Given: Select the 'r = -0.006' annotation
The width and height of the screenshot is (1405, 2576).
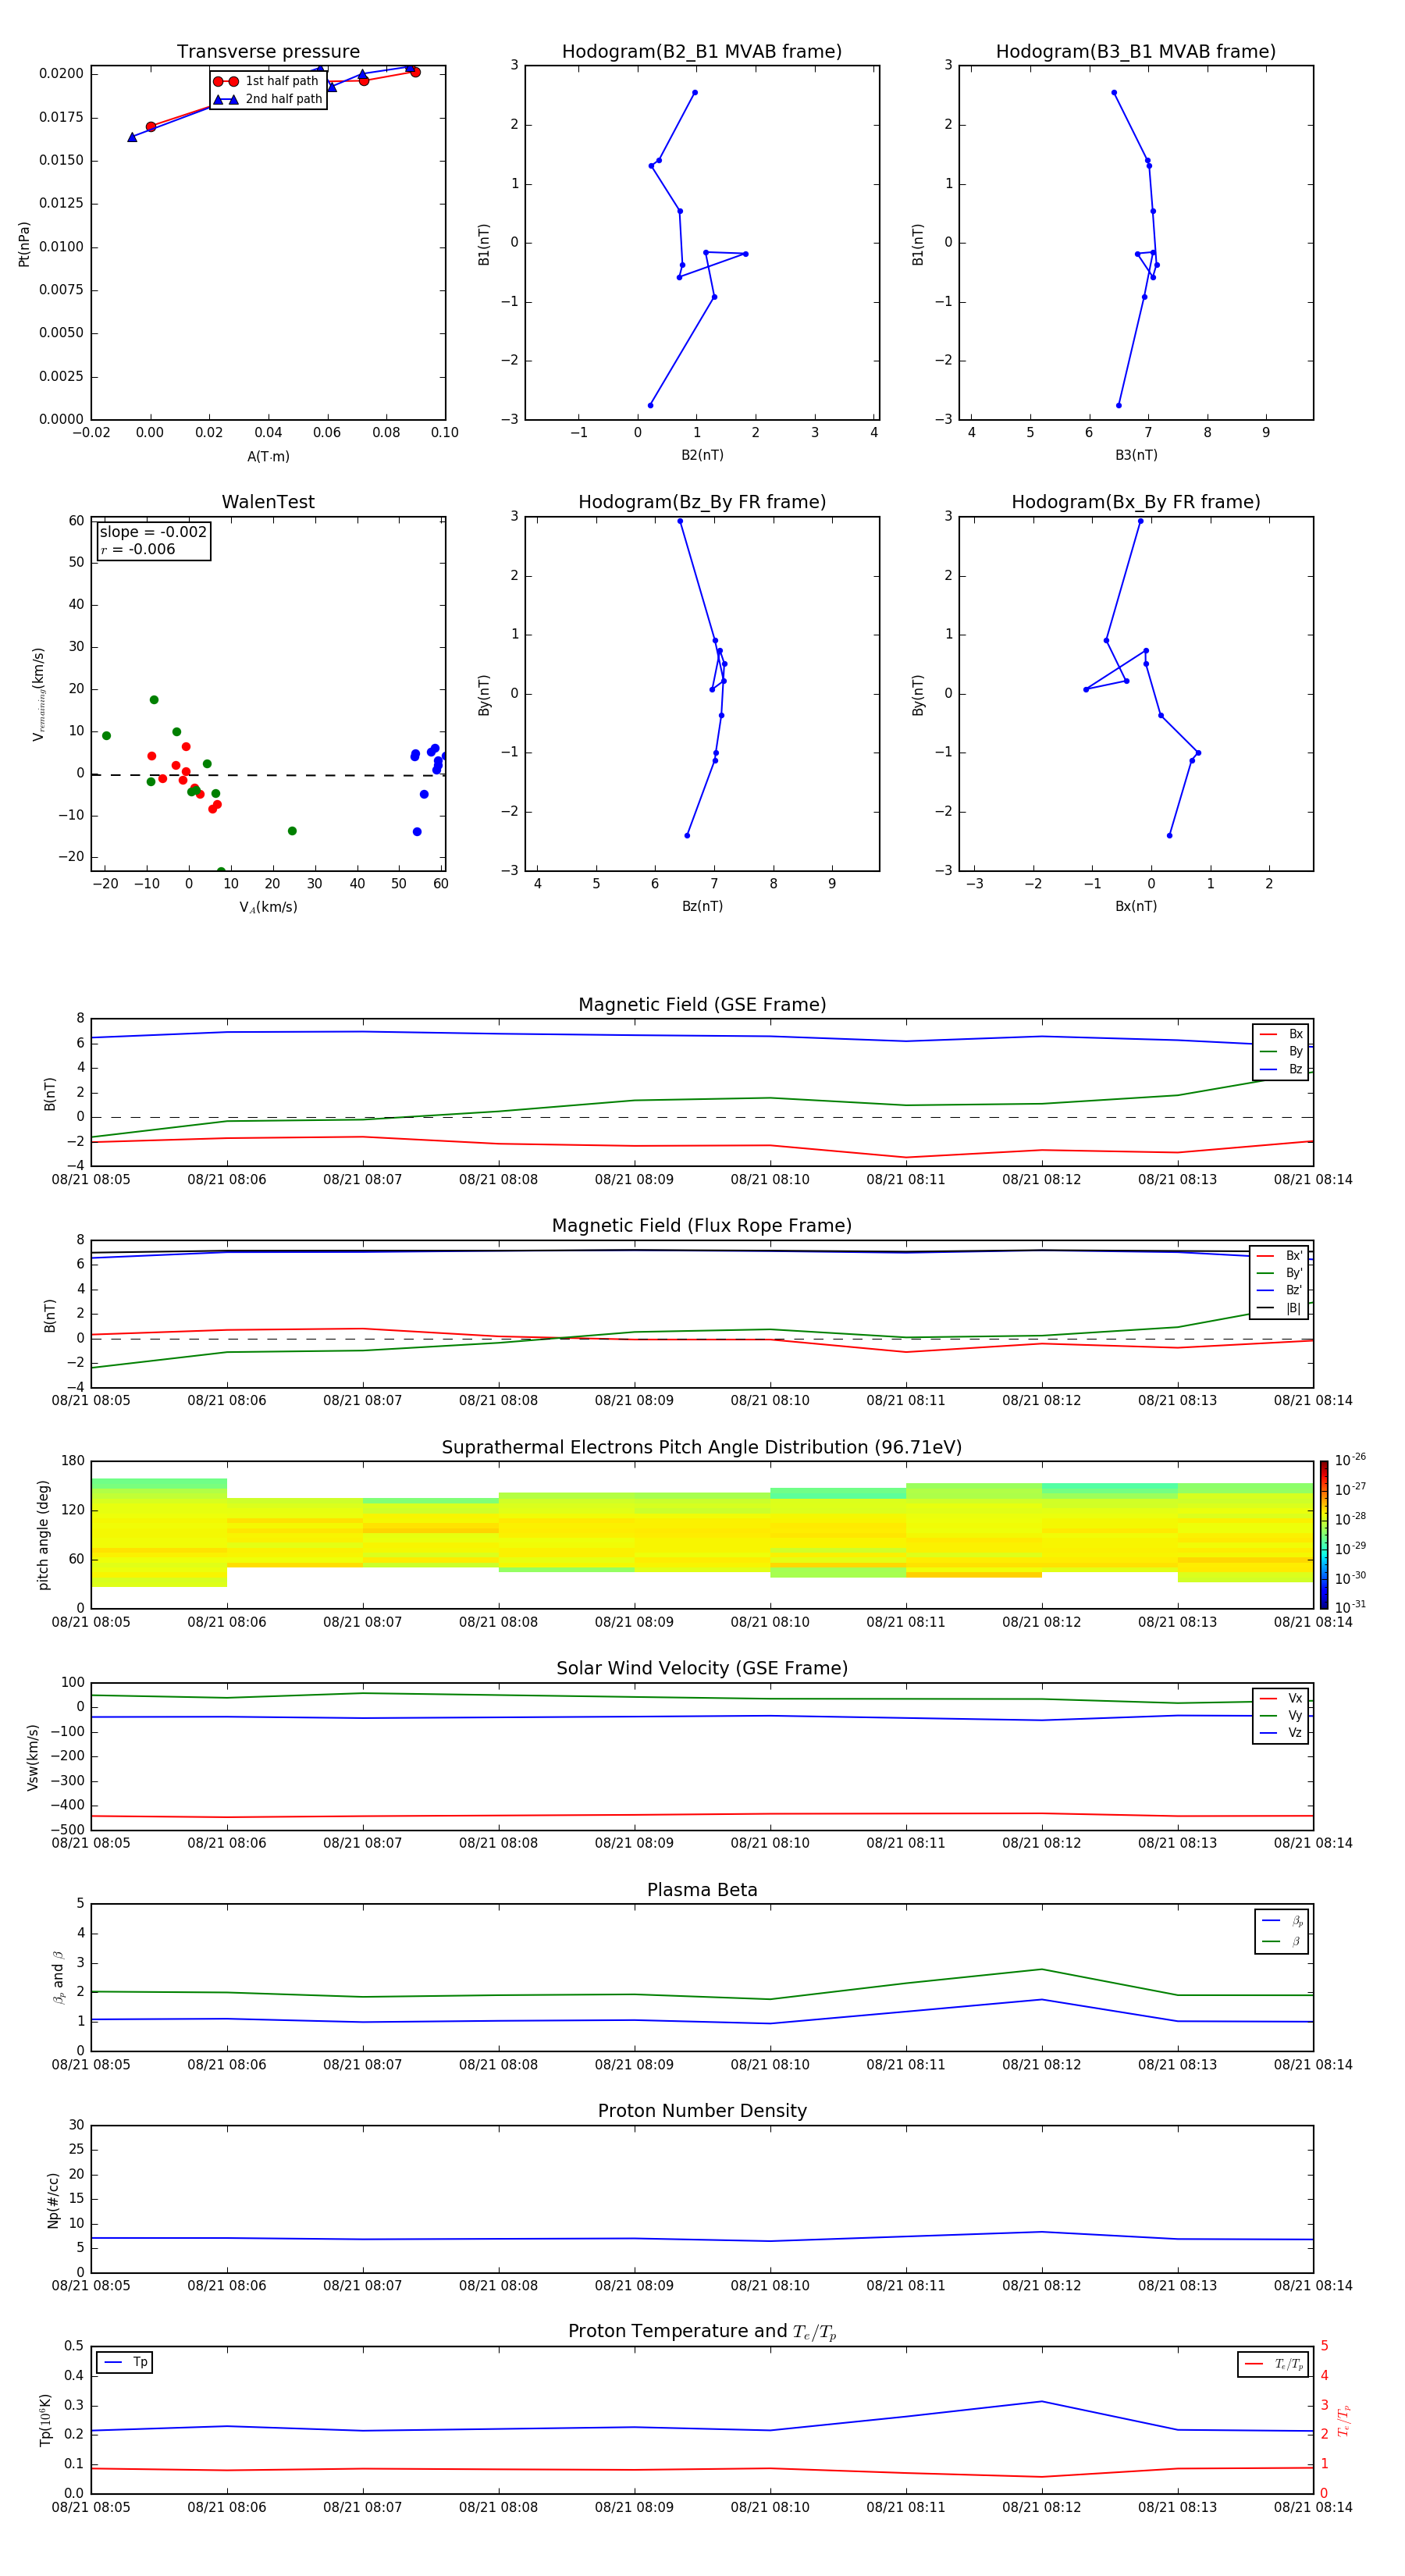Looking at the screenshot, I should pos(138,549).
